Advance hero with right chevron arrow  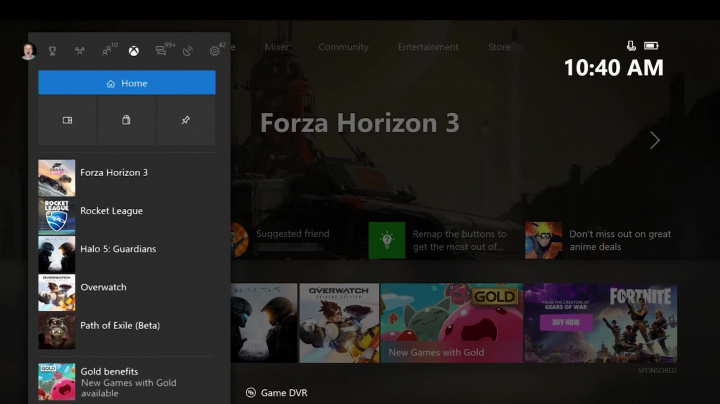tap(655, 140)
